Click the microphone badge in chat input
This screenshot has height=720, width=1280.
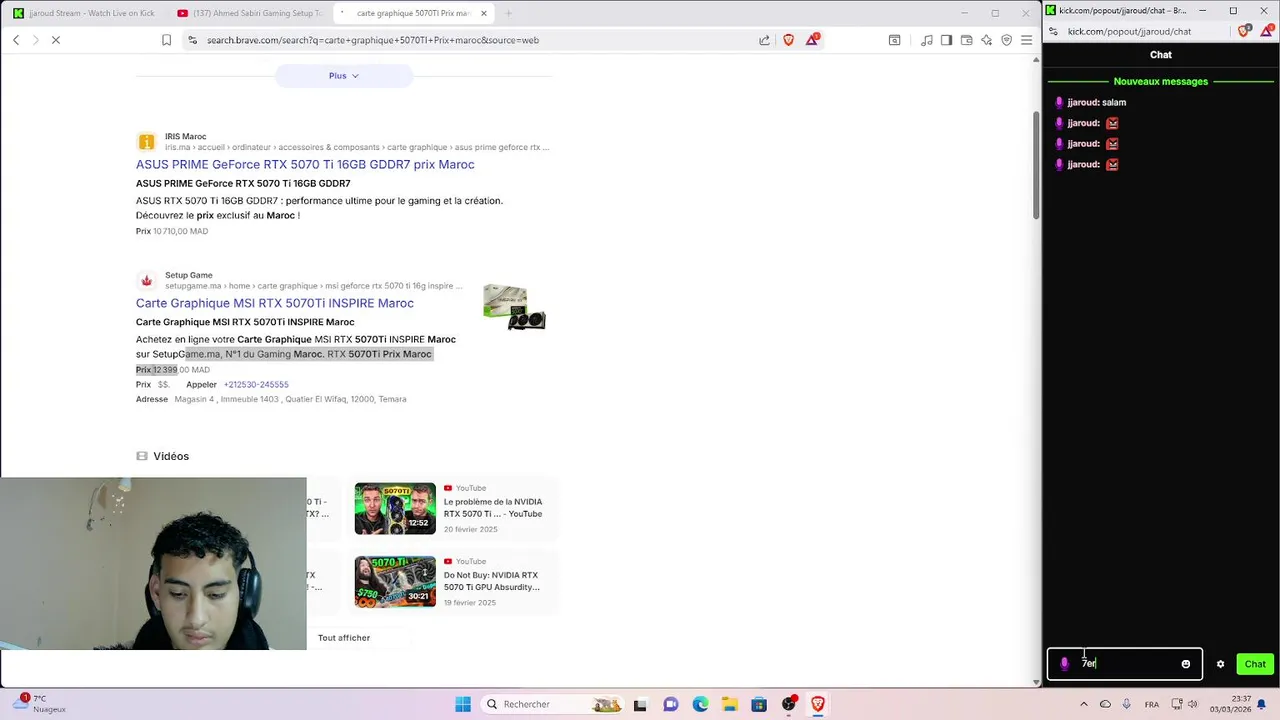click(x=1064, y=664)
